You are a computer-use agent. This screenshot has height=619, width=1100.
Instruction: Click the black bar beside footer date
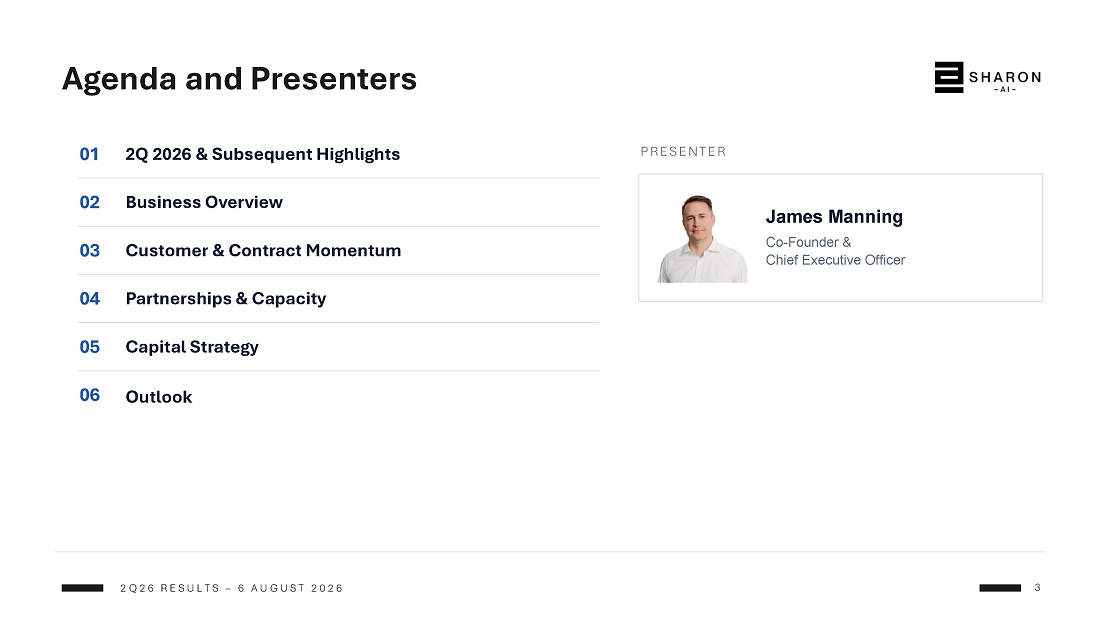click(82, 588)
